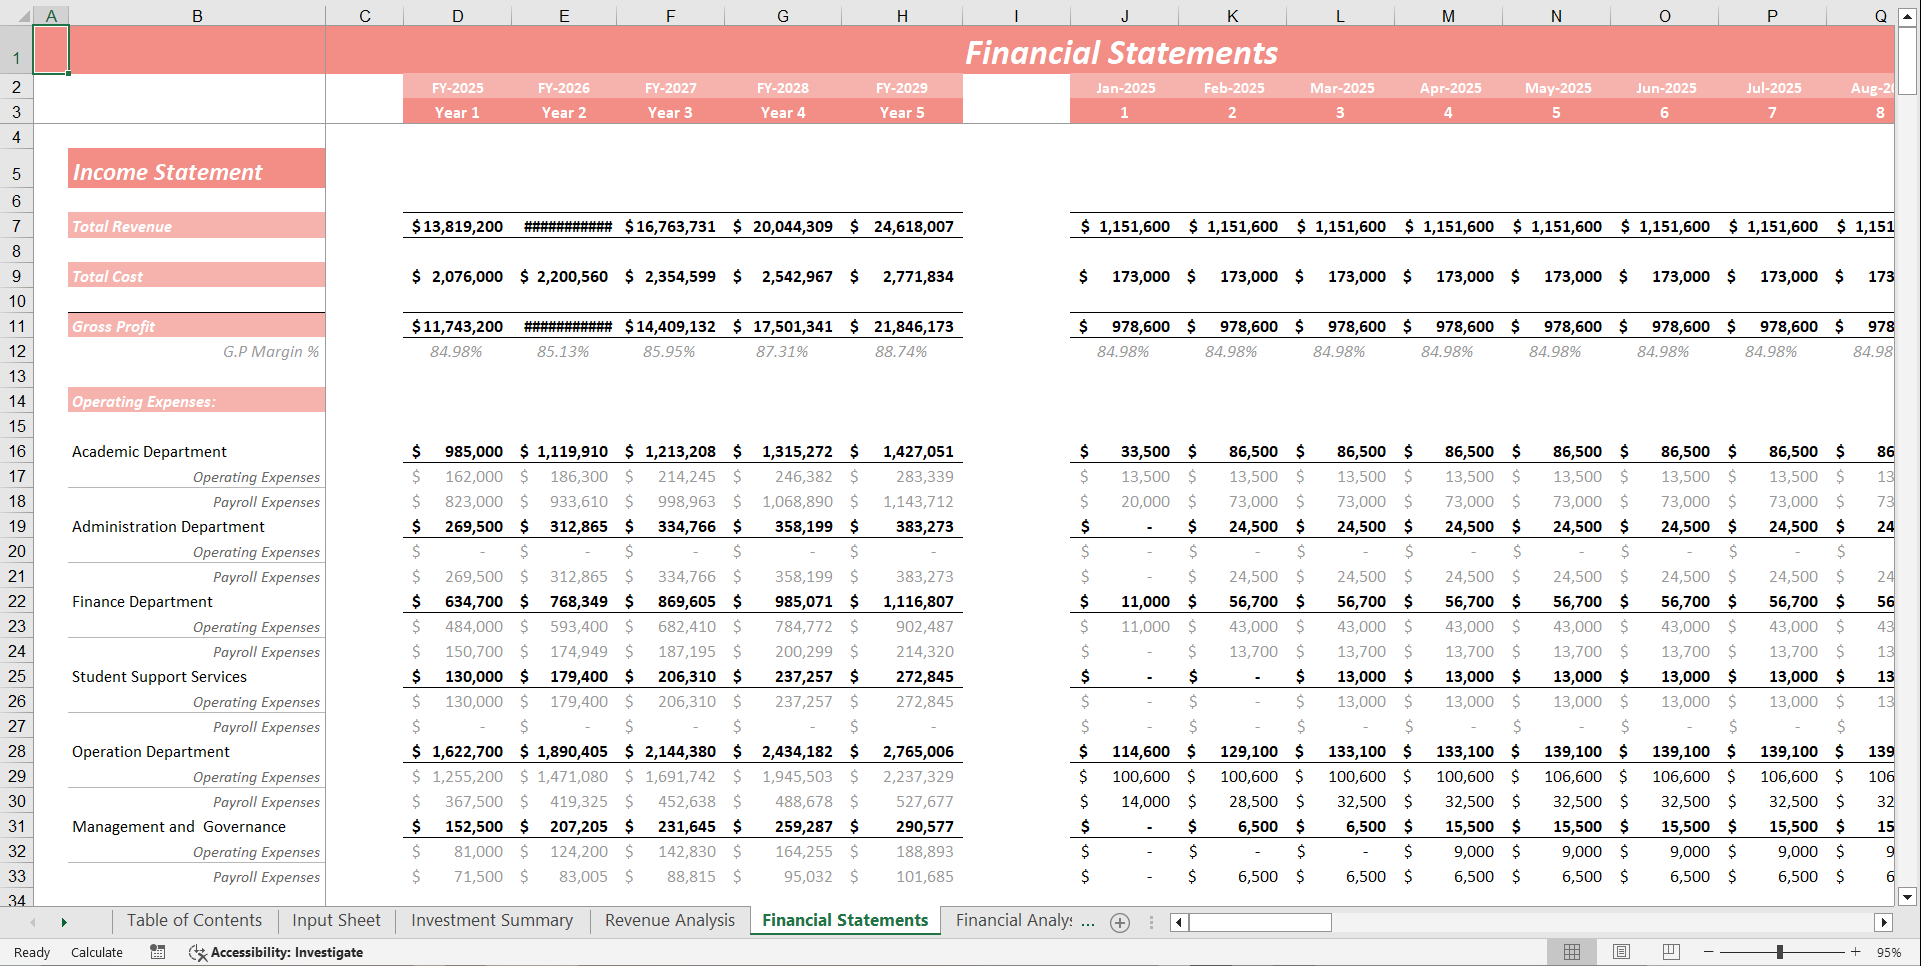The image size is (1921, 966).
Task: Click Calculate in the status bar
Action: tap(96, 952)
